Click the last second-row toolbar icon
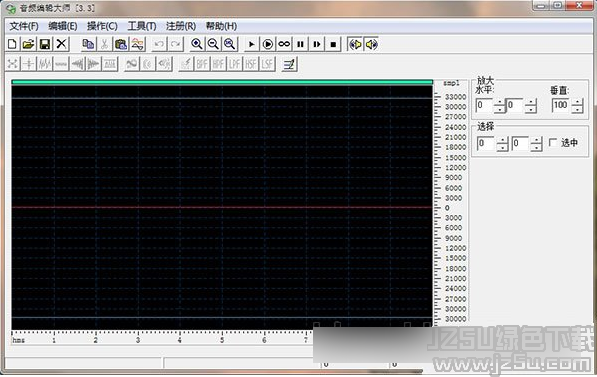 pos(289,64)
